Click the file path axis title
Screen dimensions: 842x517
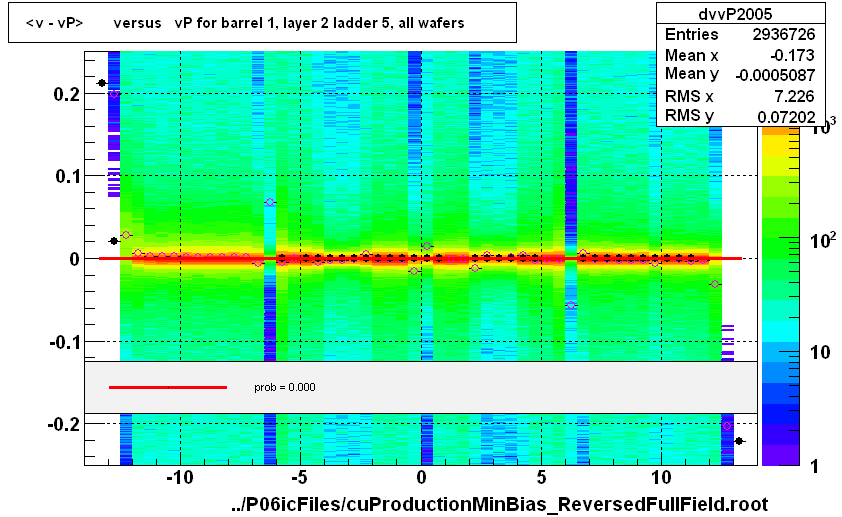pyautogui.click(x=499, y=505)
